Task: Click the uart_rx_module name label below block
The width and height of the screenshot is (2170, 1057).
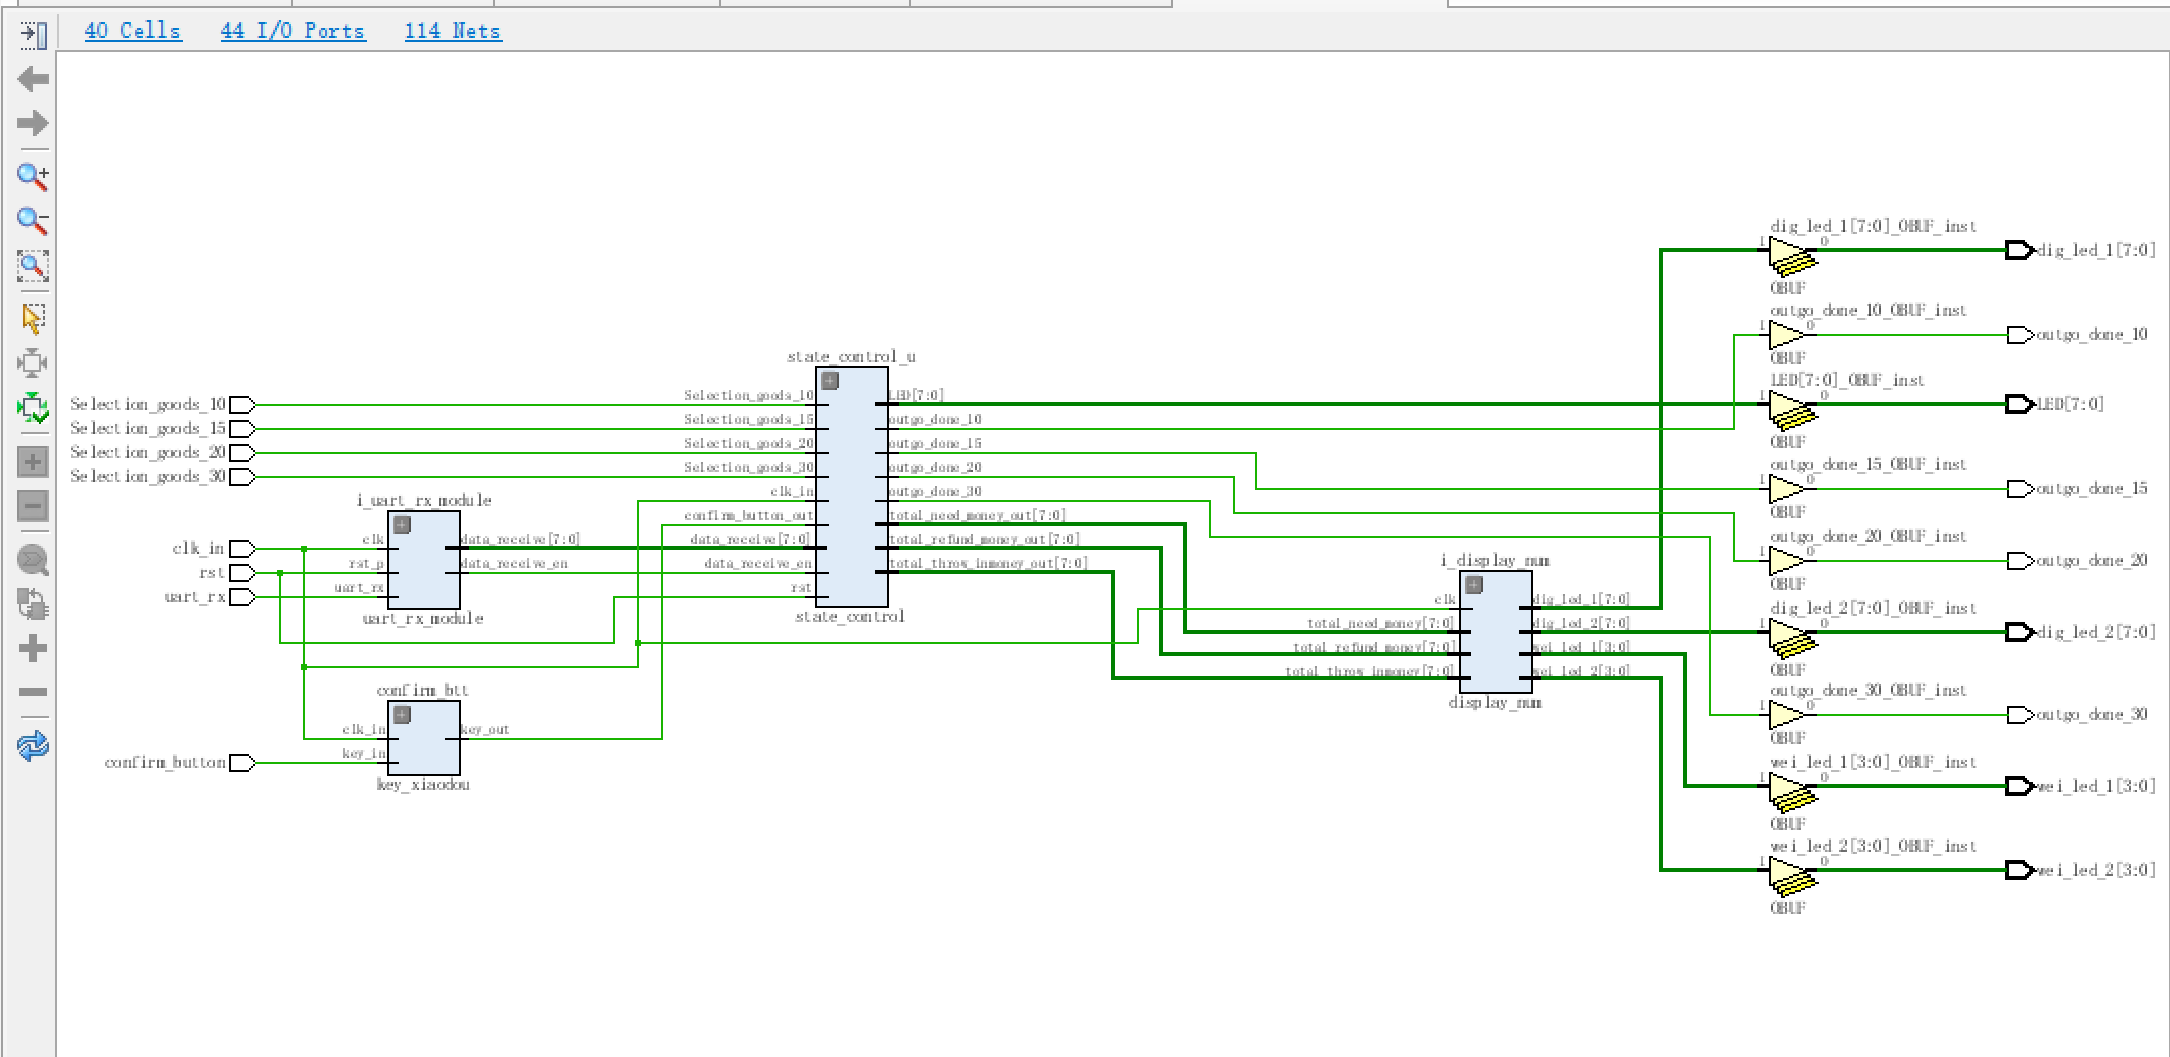Action: pos(423,619)
